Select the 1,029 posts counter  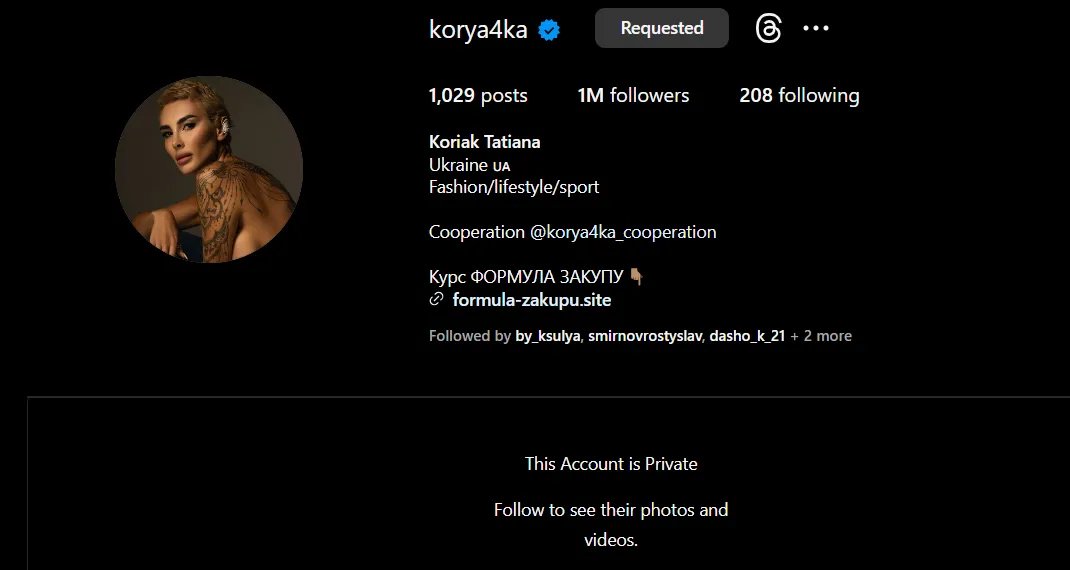[478, 96]
